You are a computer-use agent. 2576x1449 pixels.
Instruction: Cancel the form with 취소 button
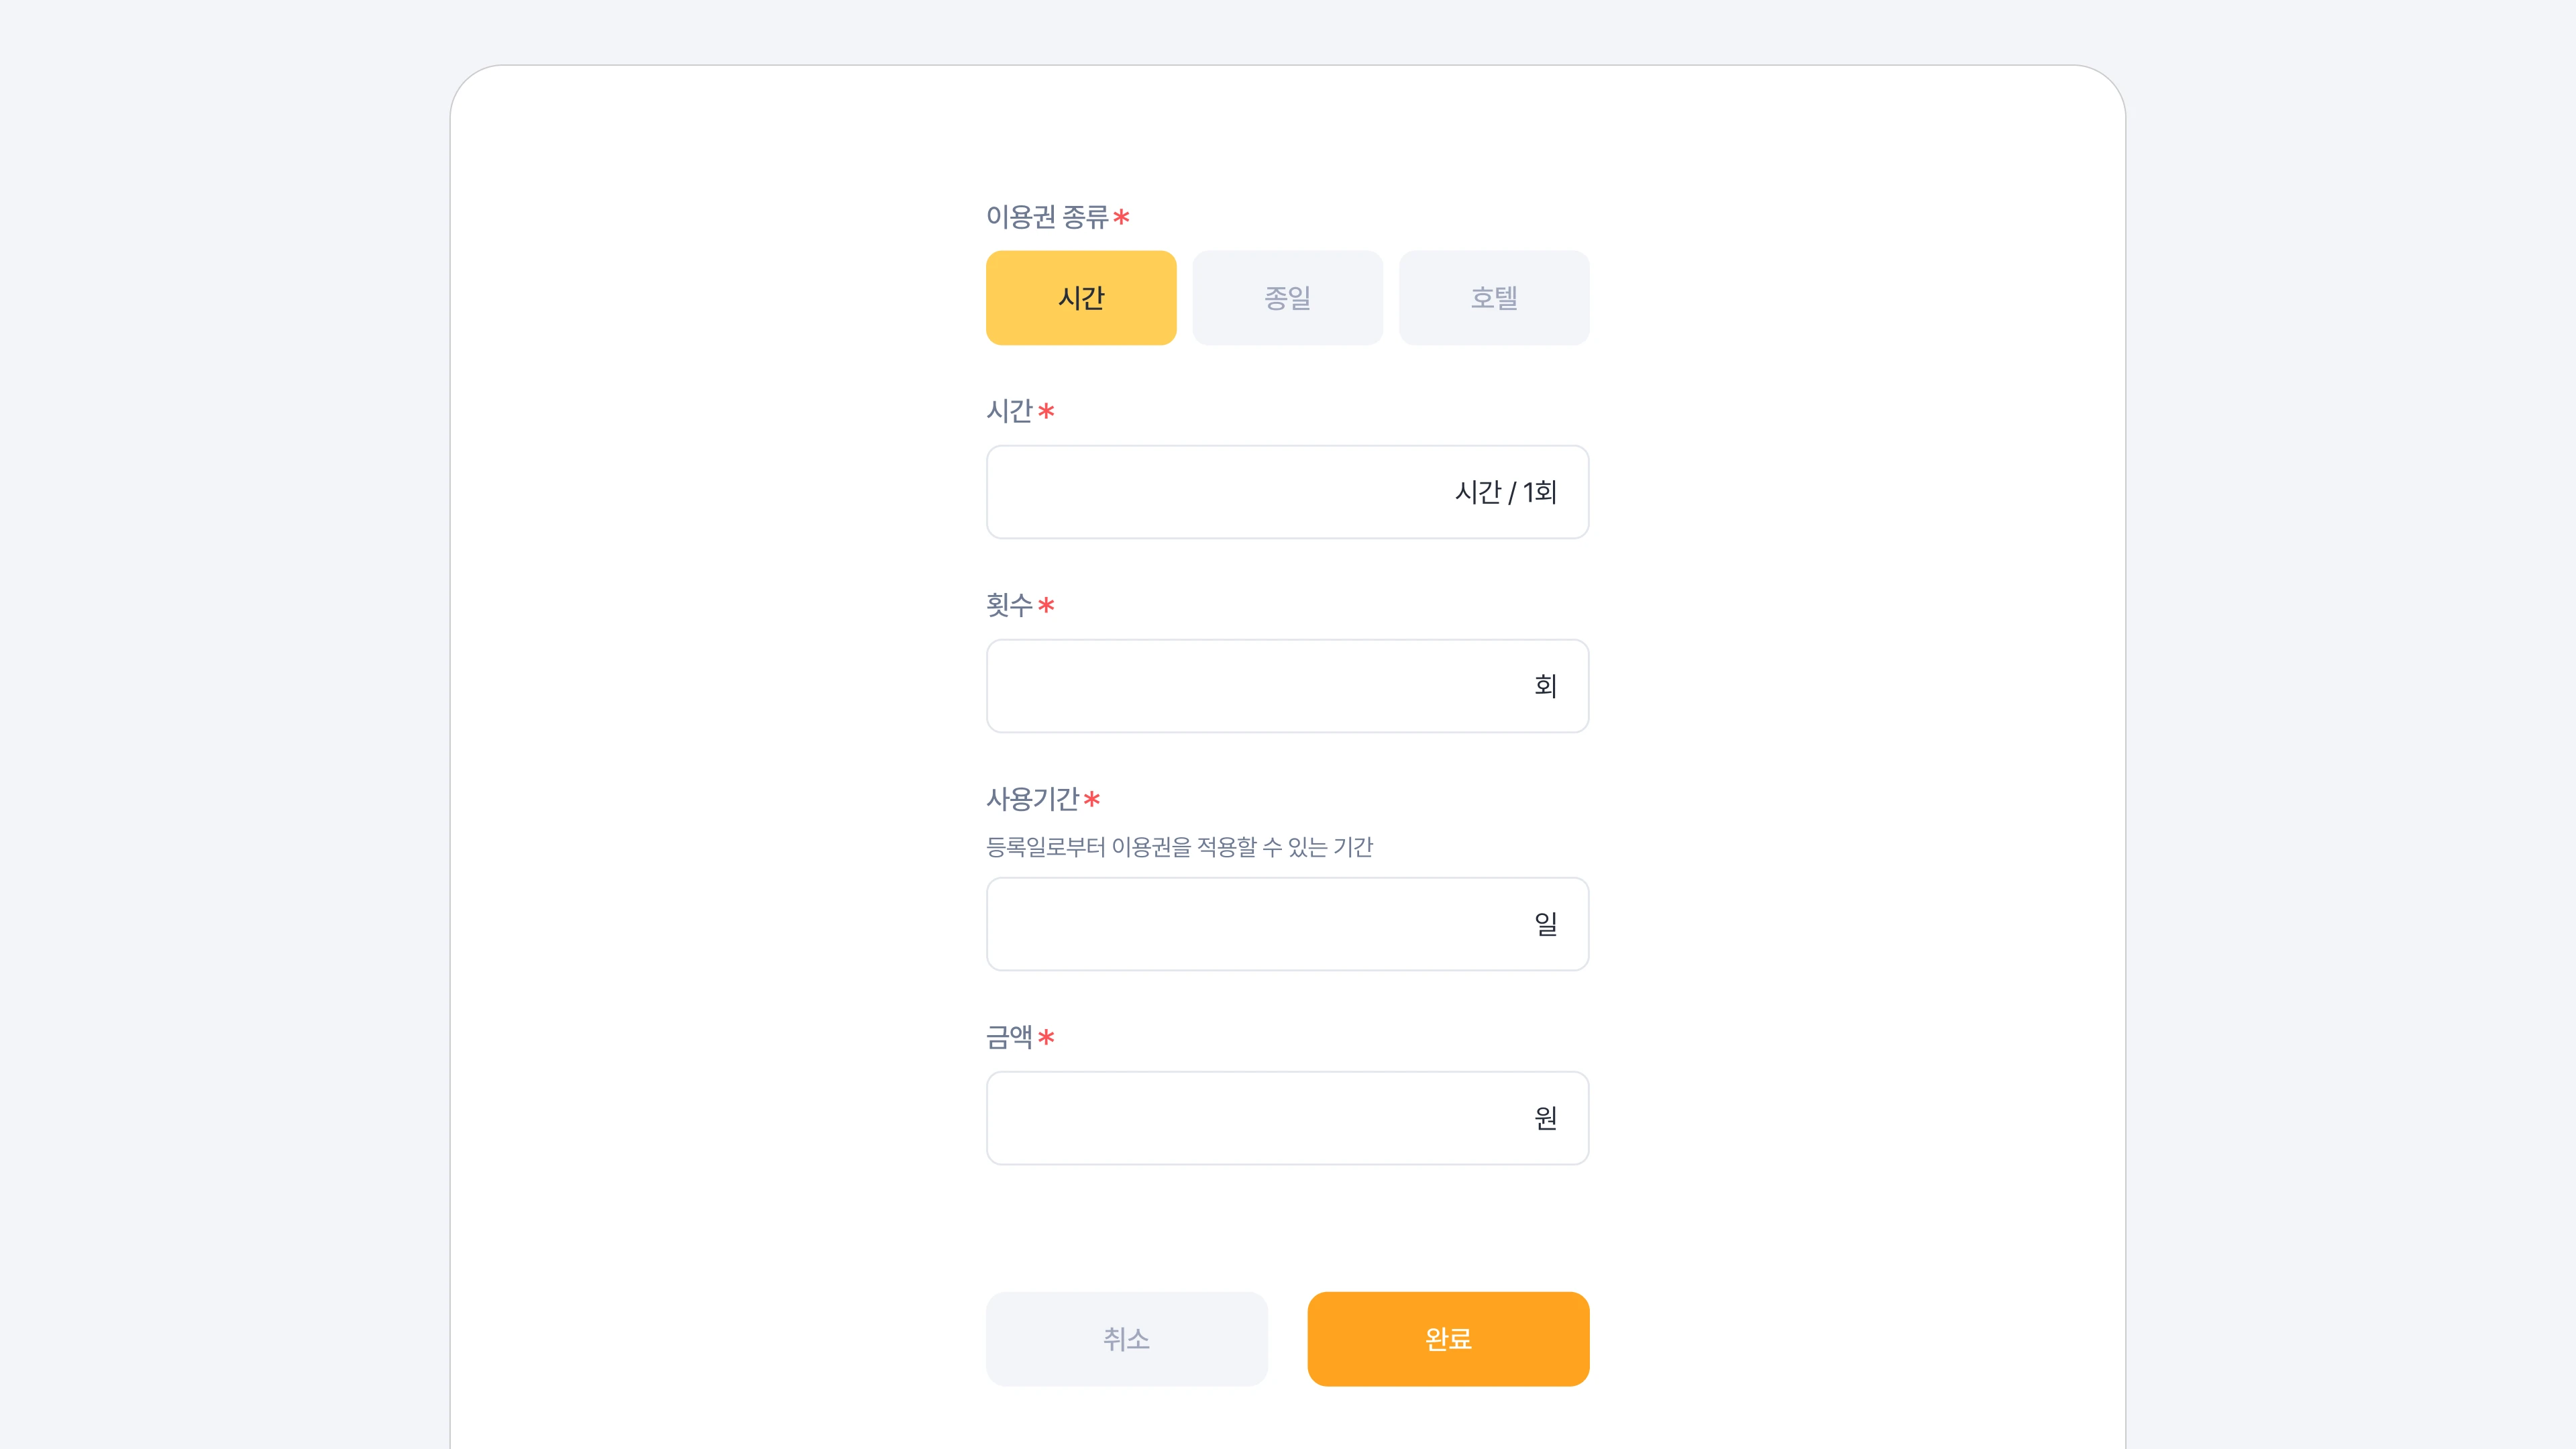(1127, 1339)
